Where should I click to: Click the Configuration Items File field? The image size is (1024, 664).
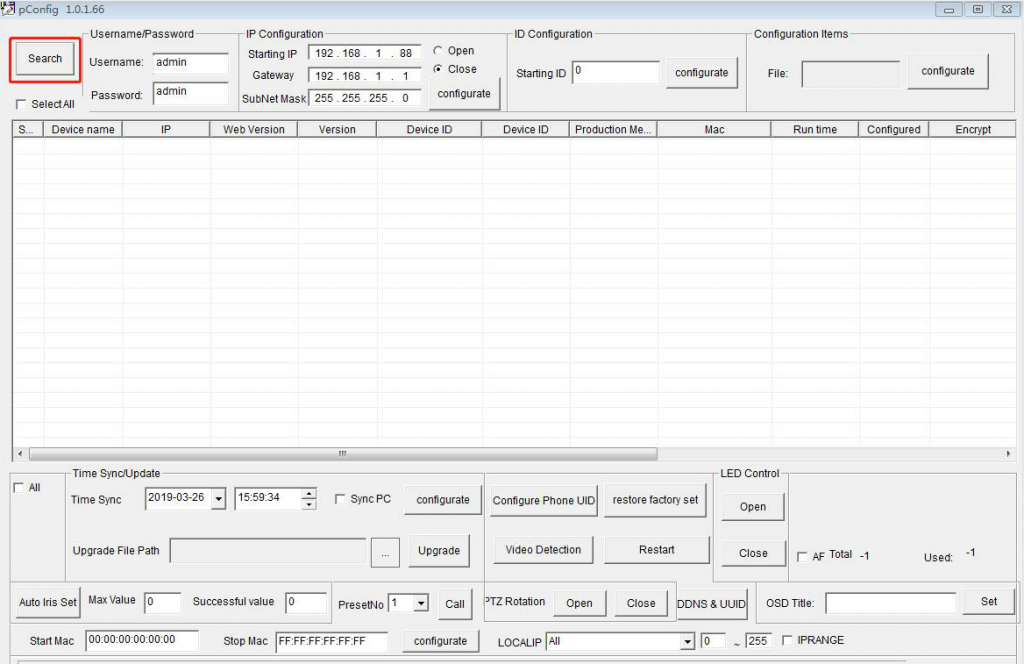(x=850, y=74)
